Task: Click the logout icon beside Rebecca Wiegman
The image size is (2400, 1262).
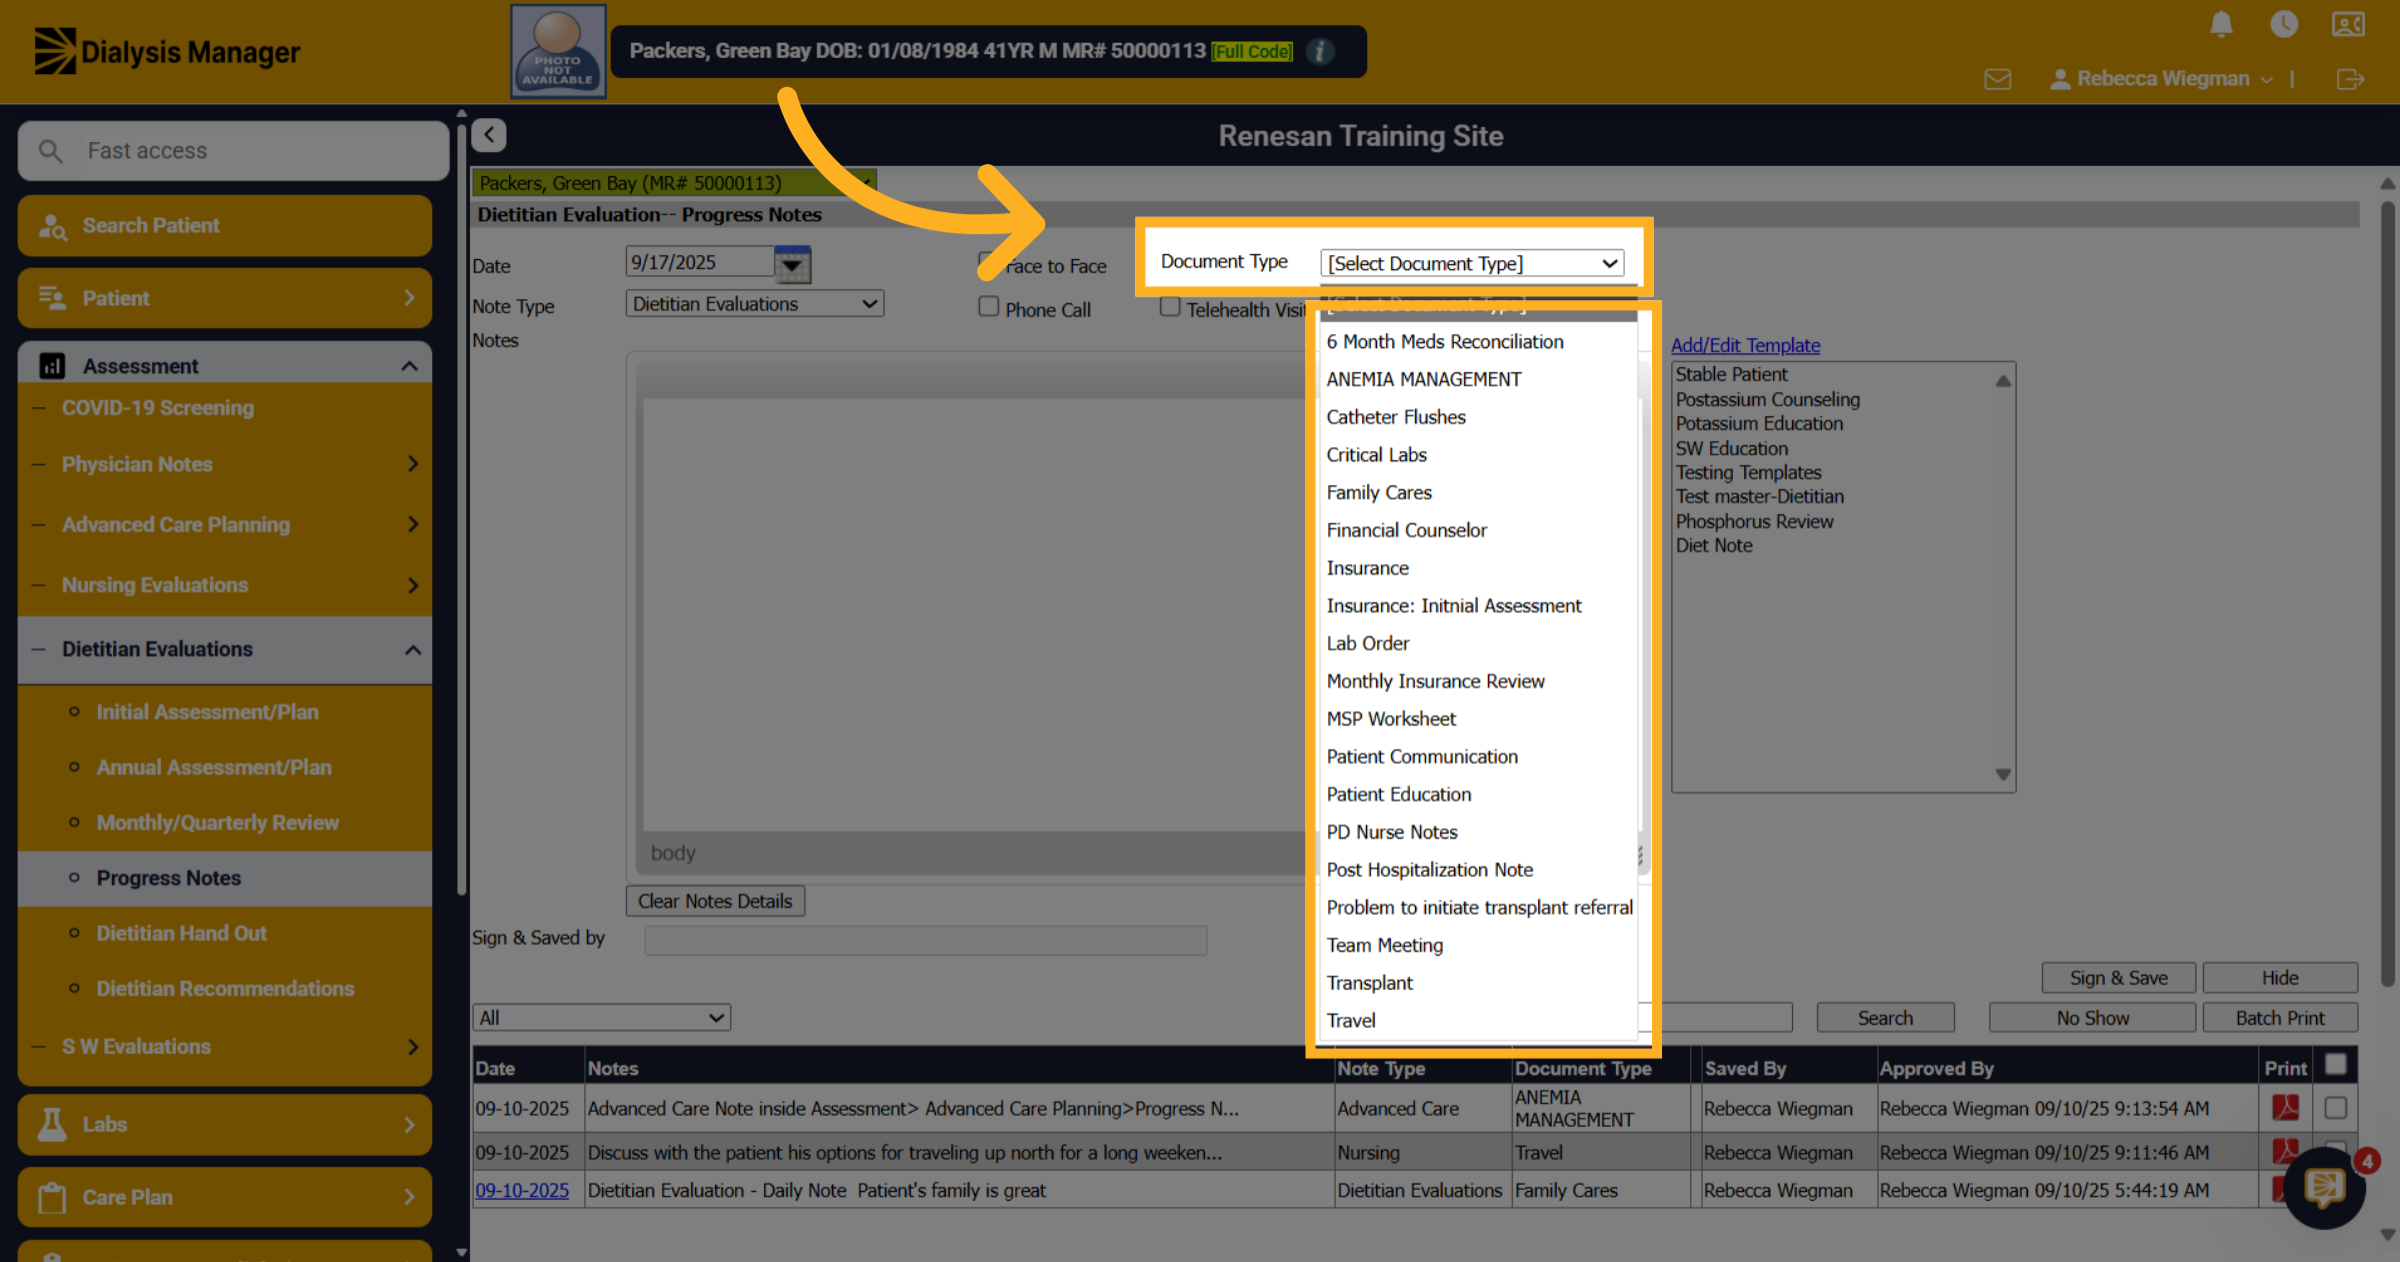Action: [x=2350, y=79]
